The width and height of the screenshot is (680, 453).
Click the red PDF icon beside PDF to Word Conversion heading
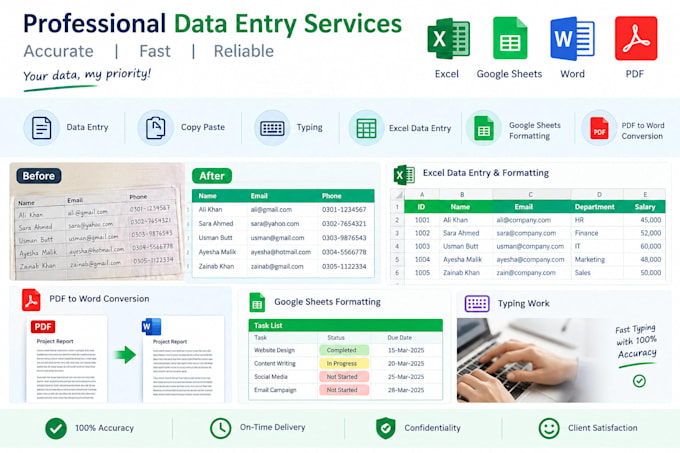[x=31, y=300]
